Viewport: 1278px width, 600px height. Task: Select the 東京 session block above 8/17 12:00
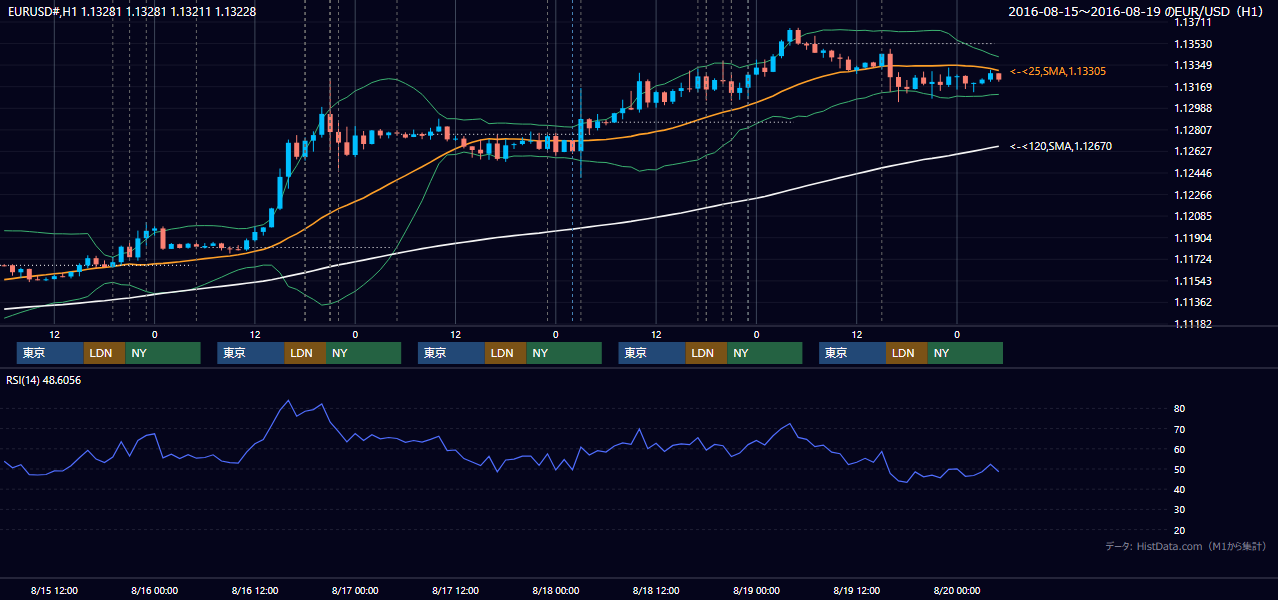tap(451, 353)
